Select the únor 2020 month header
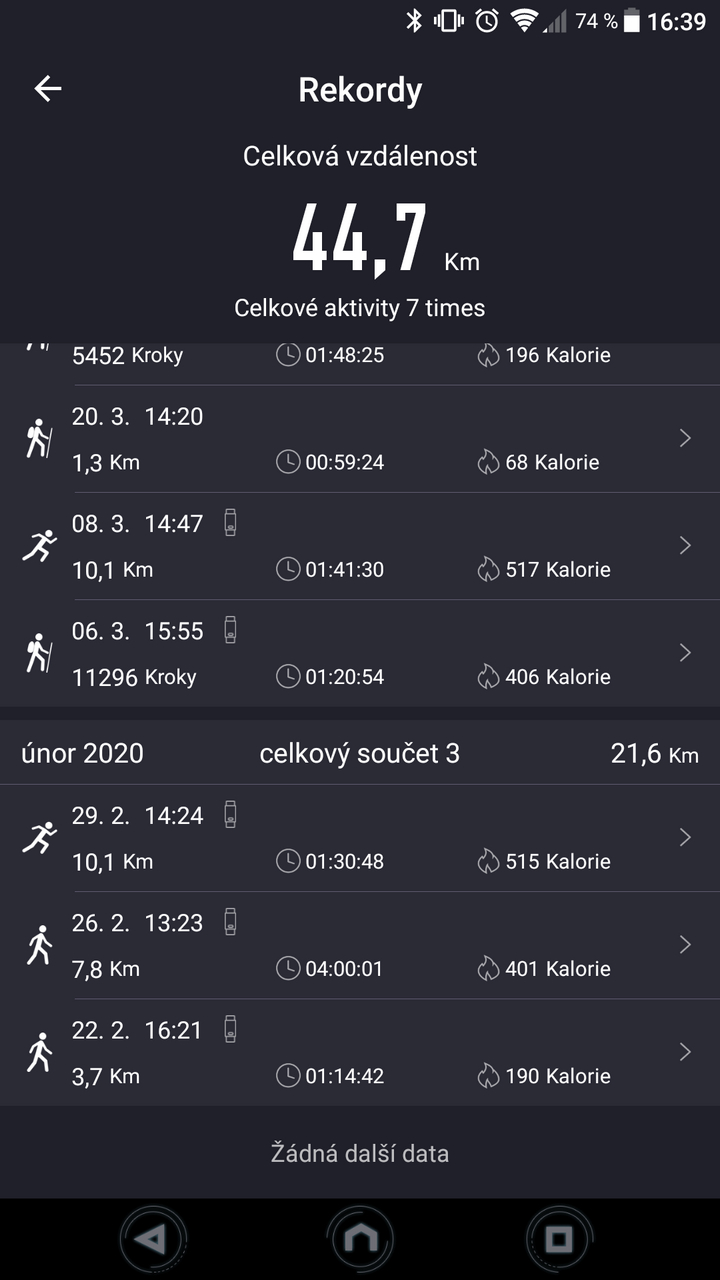 (x=83, y=753)
